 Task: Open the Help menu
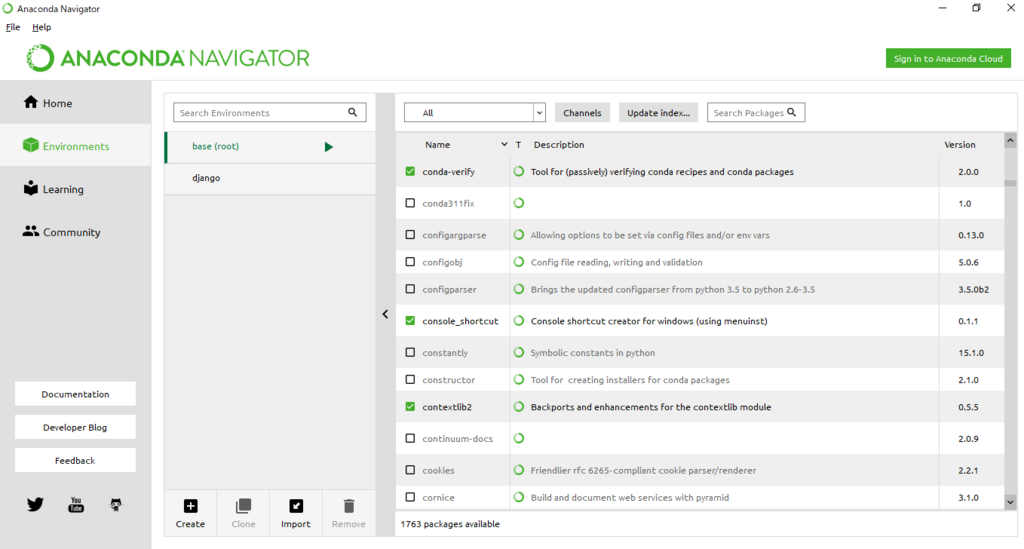click(x=42, y=27)
